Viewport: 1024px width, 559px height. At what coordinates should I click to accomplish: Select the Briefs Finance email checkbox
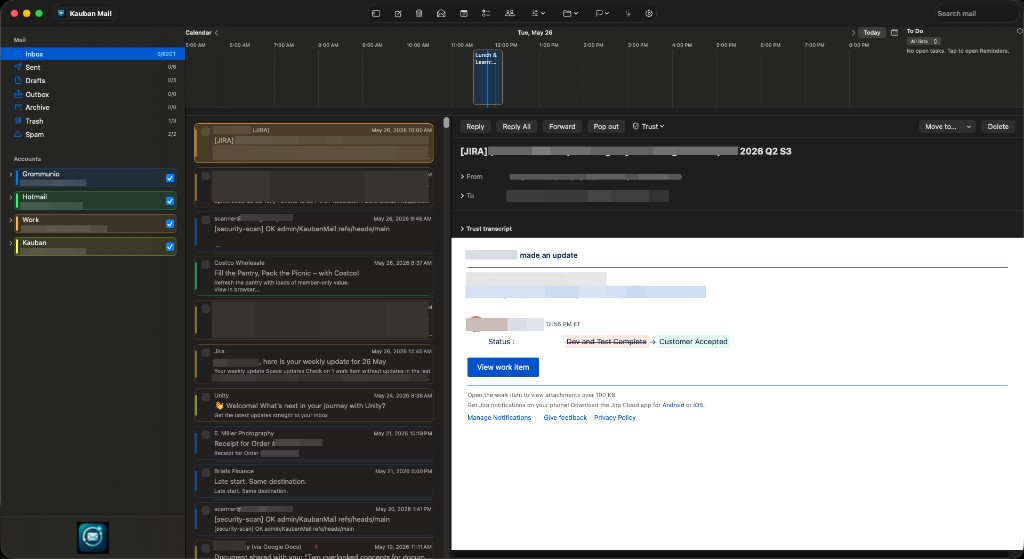(205, 472)
